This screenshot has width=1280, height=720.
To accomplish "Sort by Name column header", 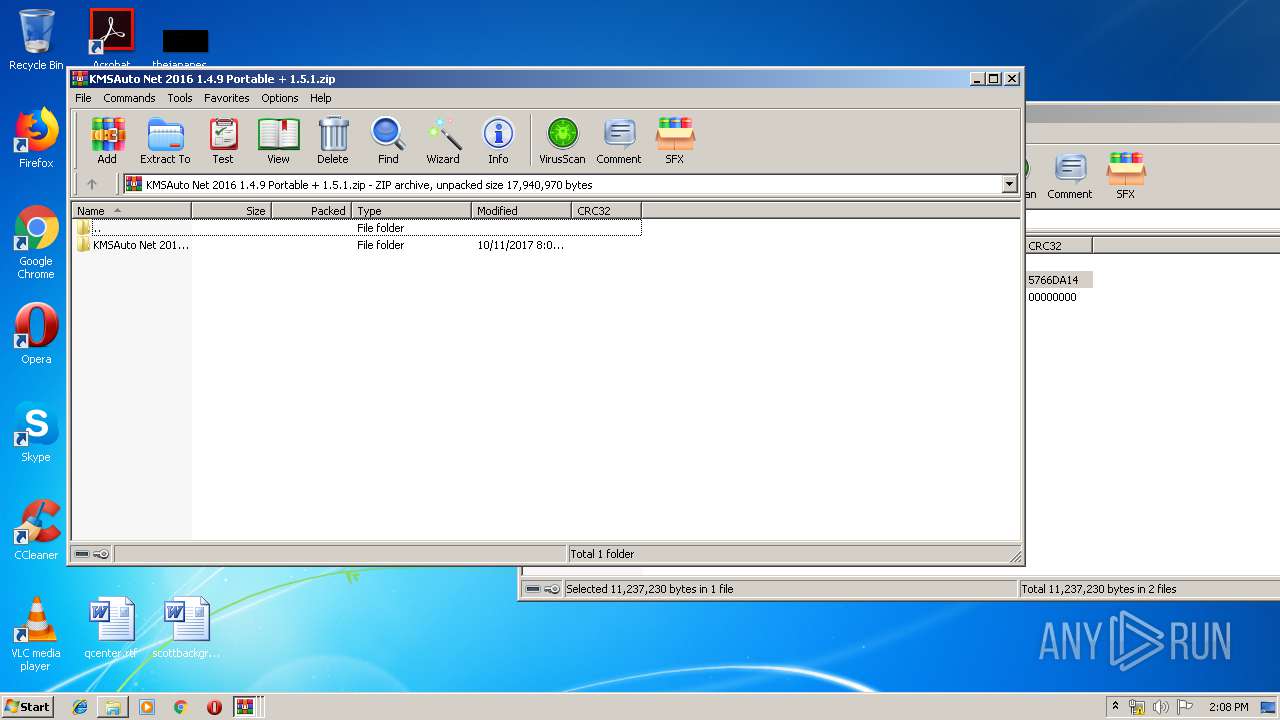I will (x=131, y=210).
